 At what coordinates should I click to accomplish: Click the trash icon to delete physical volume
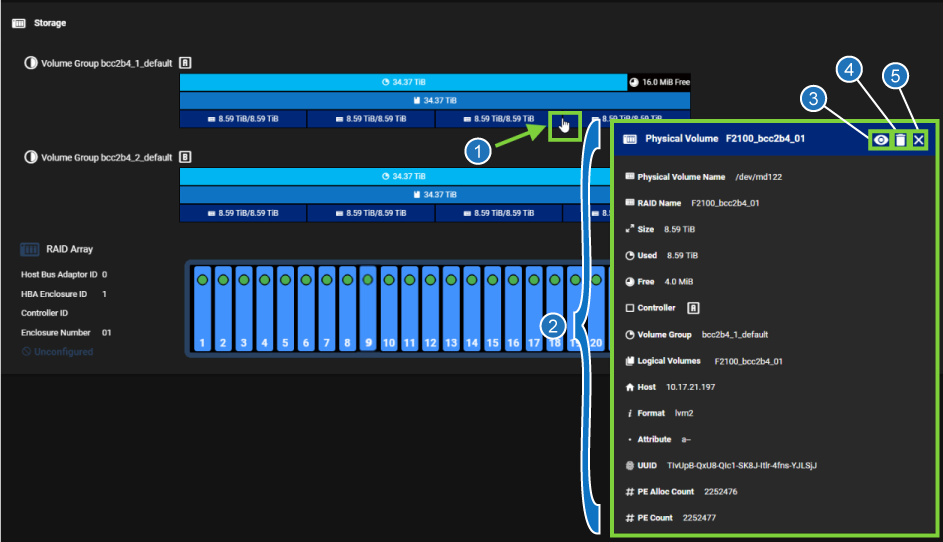pos(900,140)
